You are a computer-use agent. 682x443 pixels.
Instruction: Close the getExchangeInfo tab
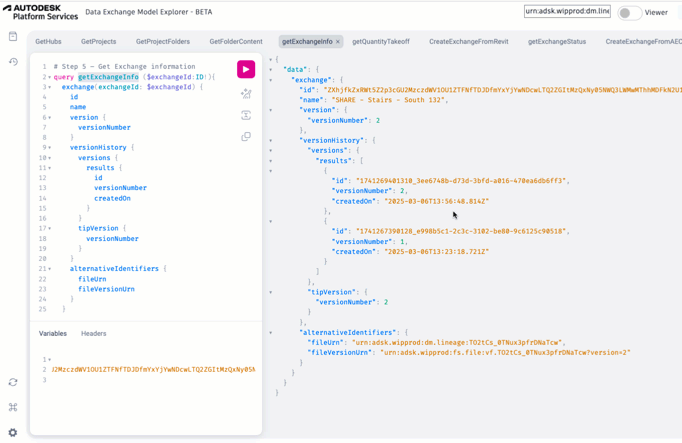pos(338,42)
